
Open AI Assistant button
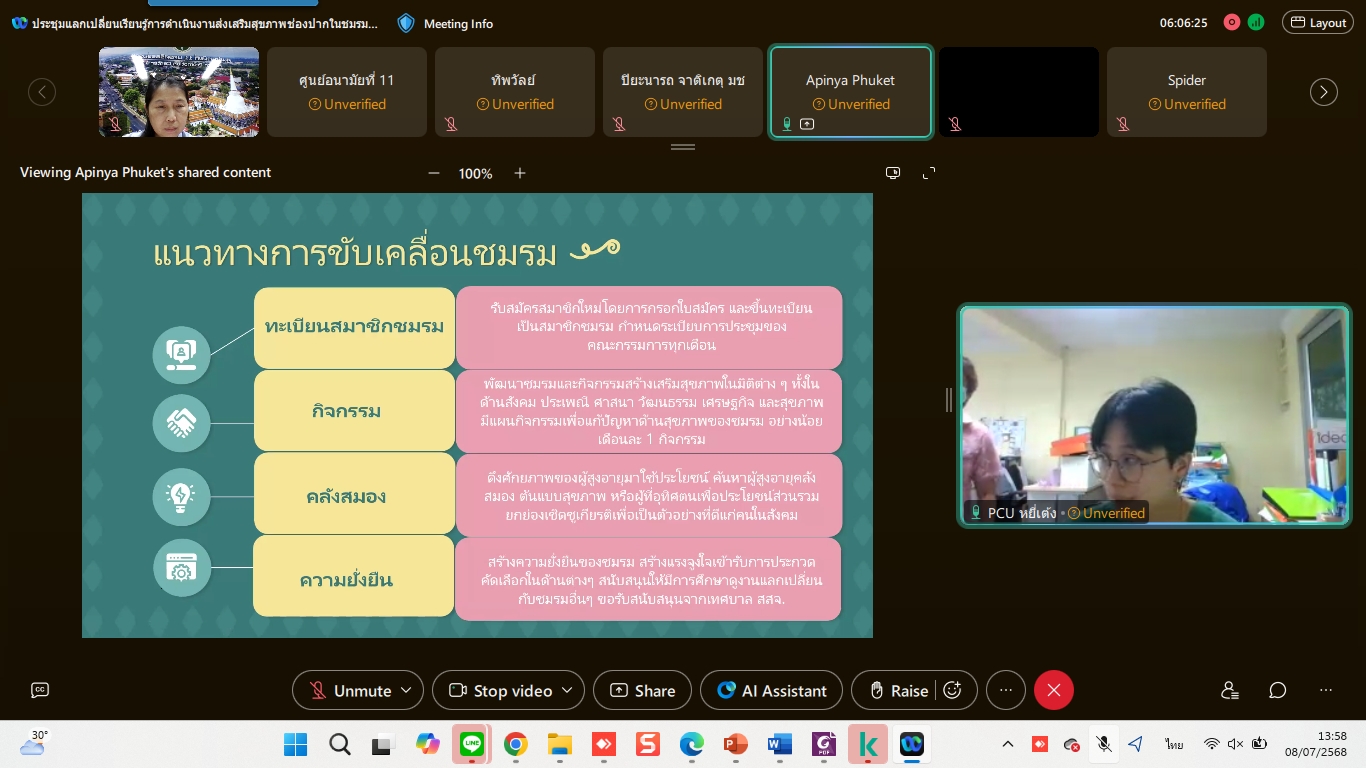tap(772, 690)
